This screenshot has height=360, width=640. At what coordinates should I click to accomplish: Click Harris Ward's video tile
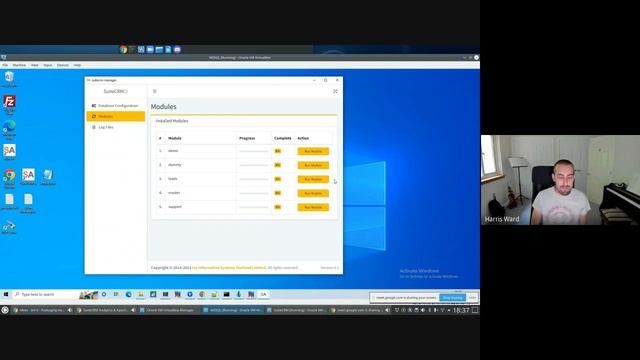(560, 180)
